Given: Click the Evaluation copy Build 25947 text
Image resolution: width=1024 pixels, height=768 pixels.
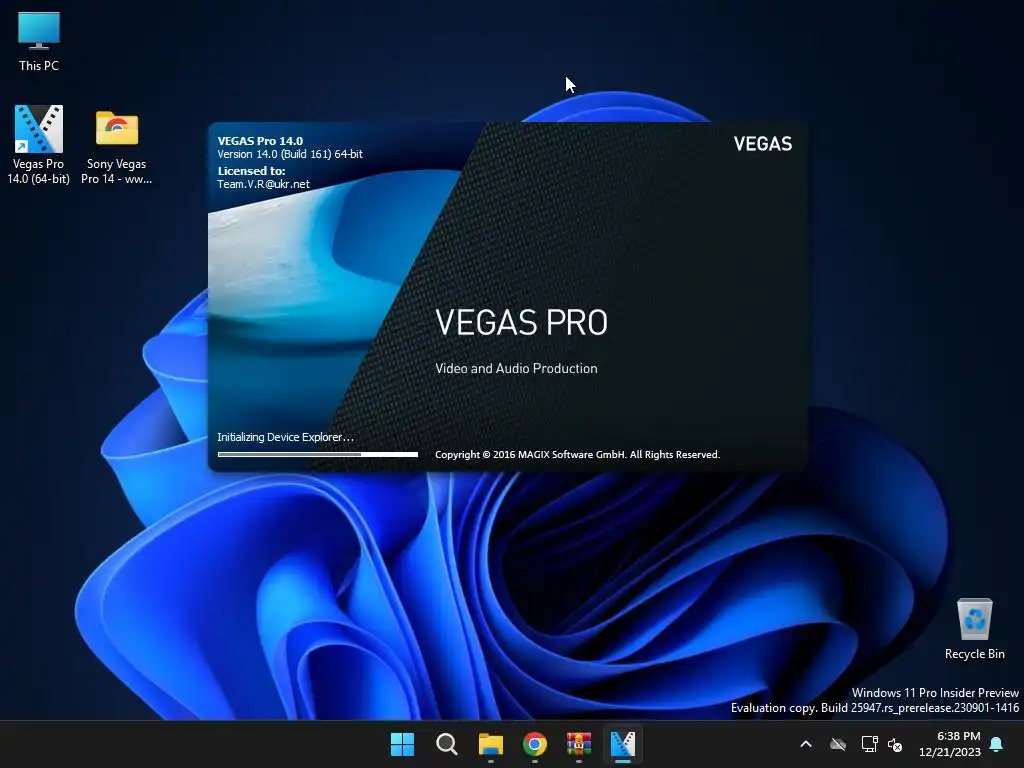Looking at the screenshot, I should coord(874,708).
